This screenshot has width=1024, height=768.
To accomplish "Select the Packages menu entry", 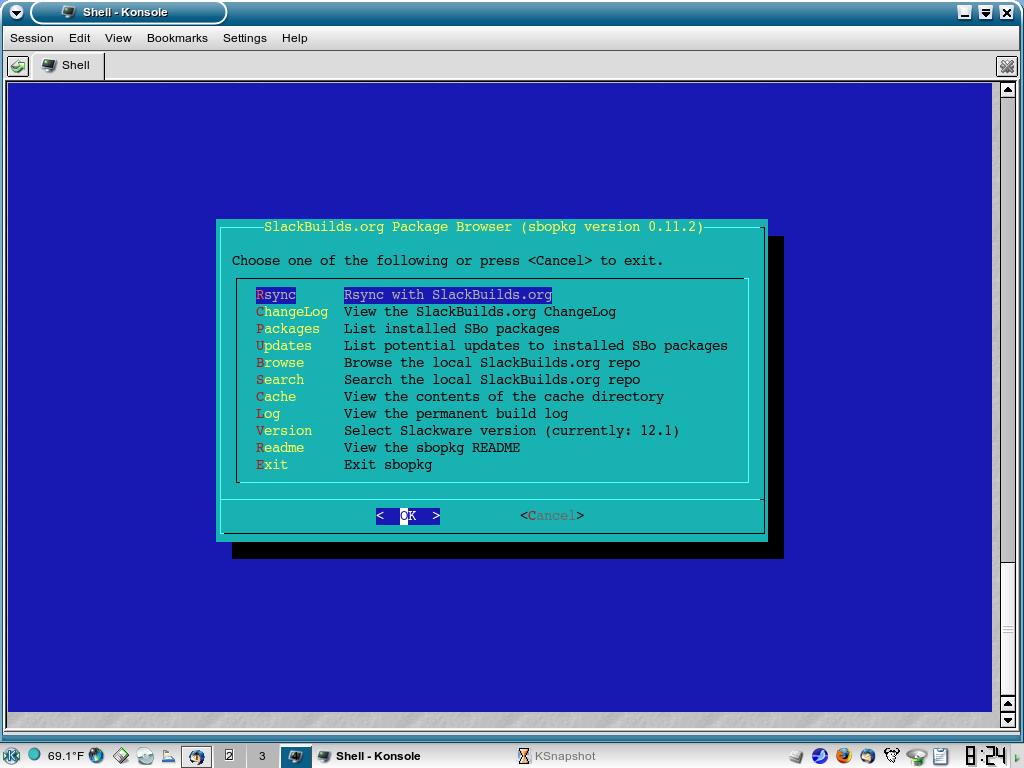I will tap(287, 328).
